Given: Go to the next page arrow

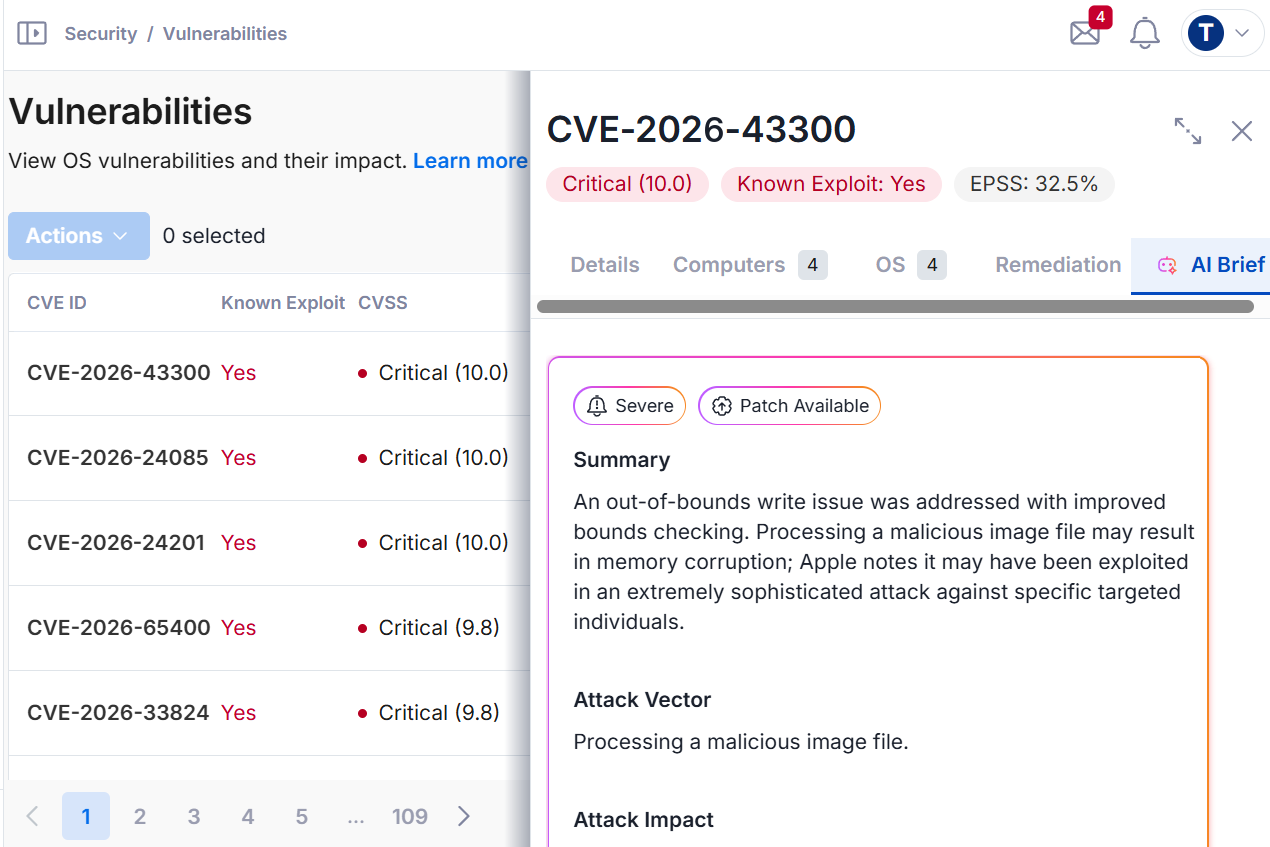Looking at the screenshot, I should (x=464, y=816).
